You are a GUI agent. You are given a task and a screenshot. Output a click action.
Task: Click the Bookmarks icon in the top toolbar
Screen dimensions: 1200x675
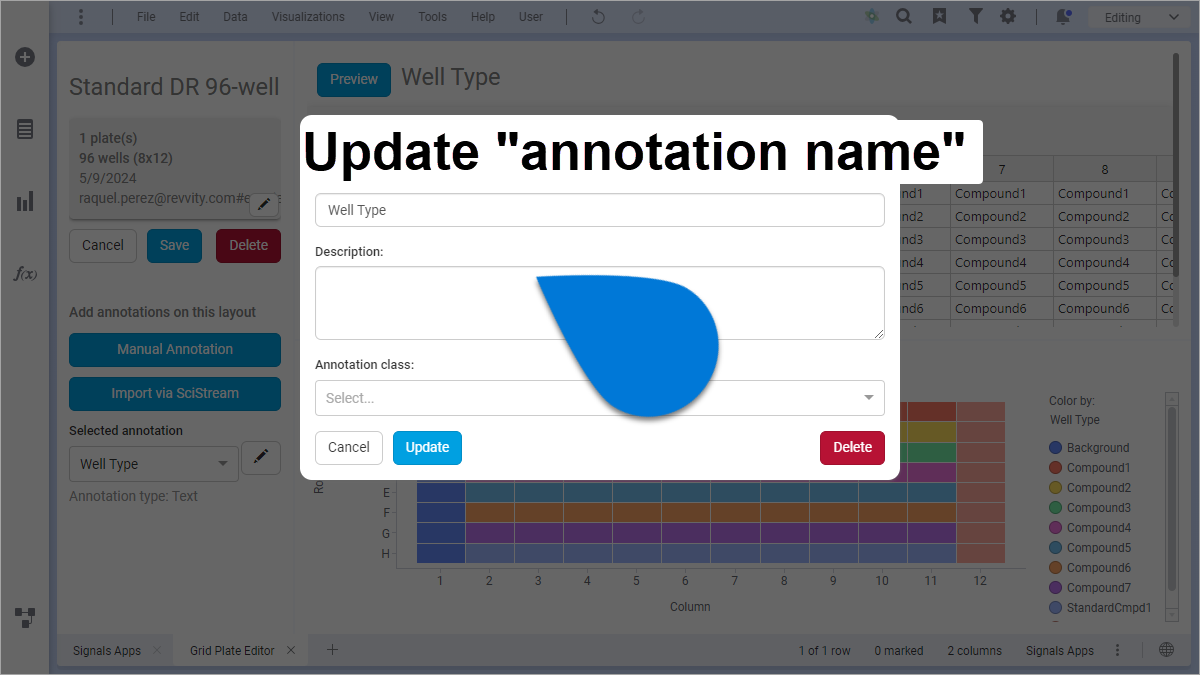(940, 16)
